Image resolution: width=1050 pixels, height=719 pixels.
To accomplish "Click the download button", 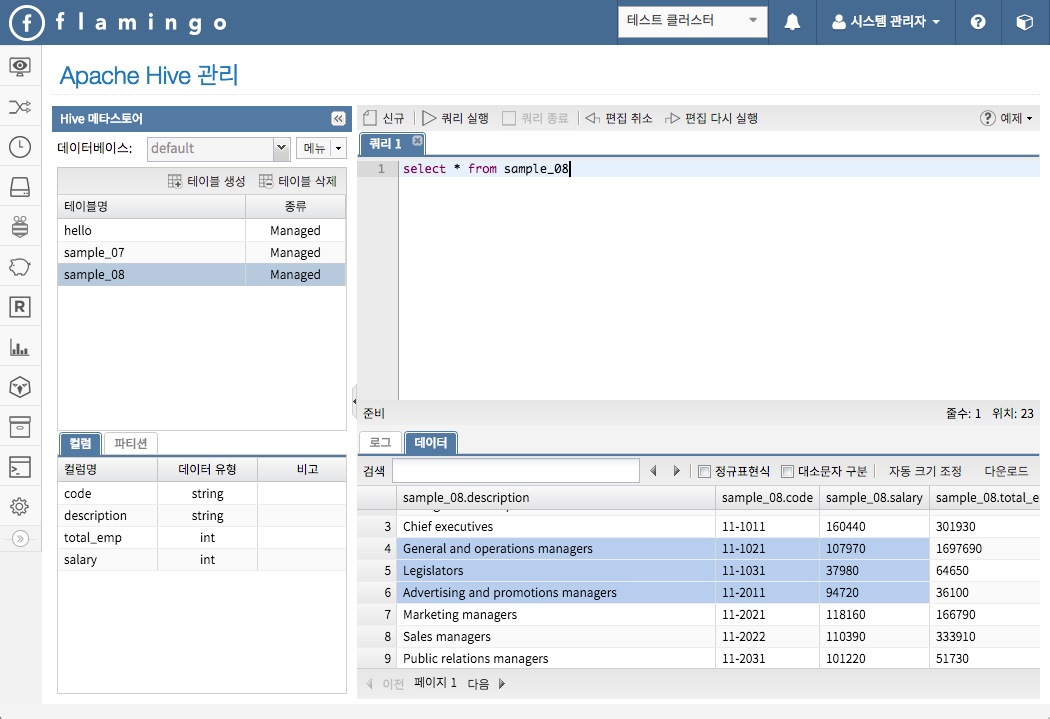I will click(1006, 471).
